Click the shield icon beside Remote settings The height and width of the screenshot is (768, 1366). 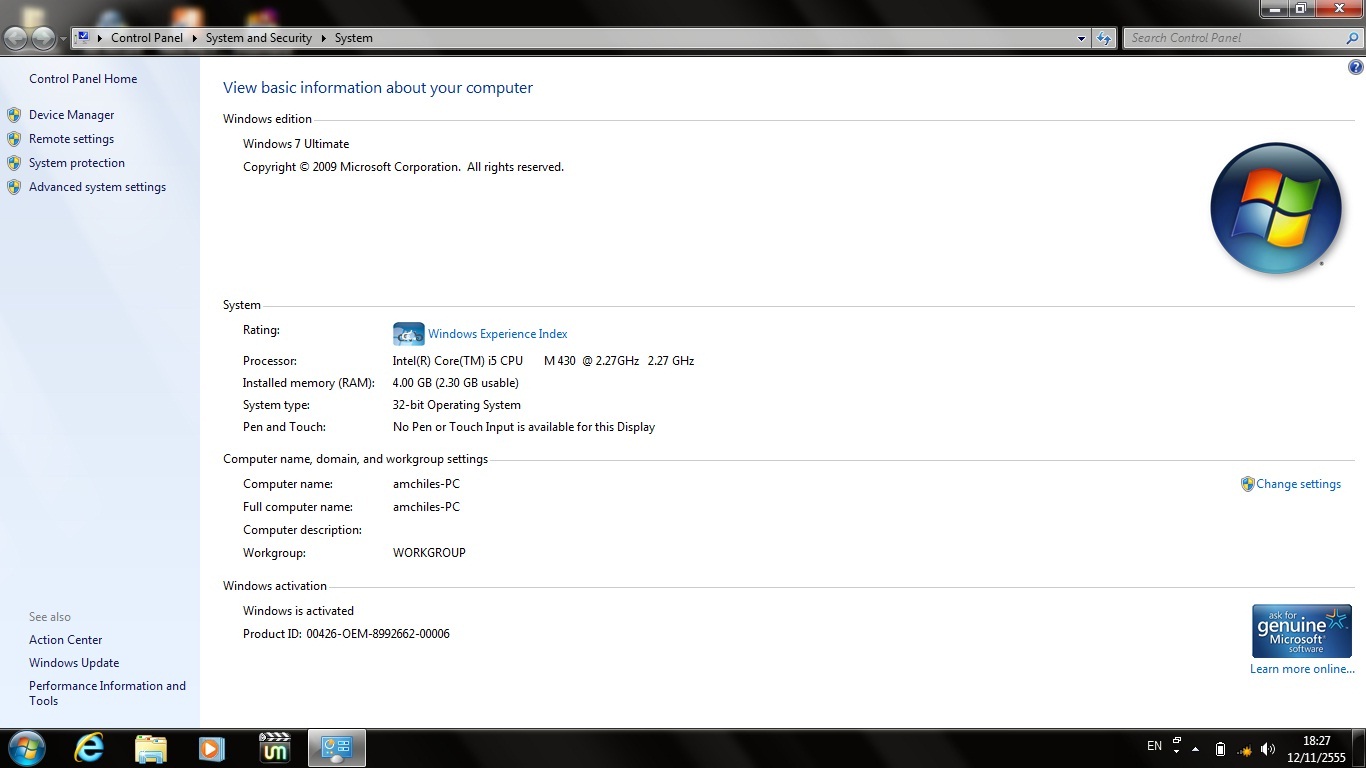pos(14,139)
